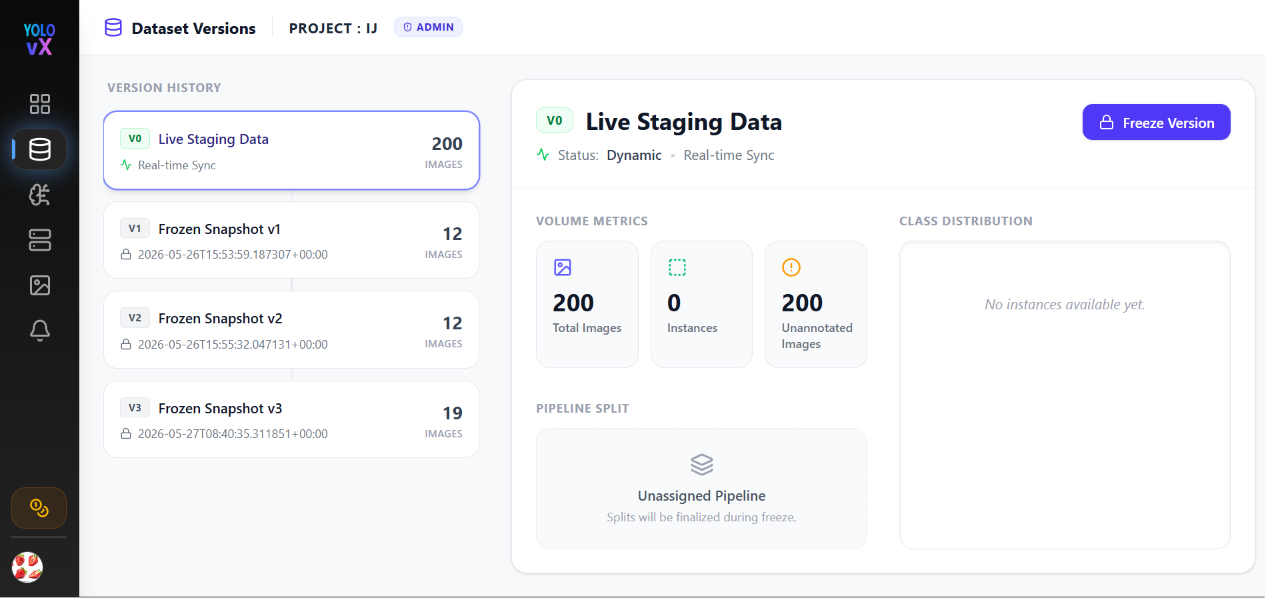Click the Live Staging Data main heading

684,122
